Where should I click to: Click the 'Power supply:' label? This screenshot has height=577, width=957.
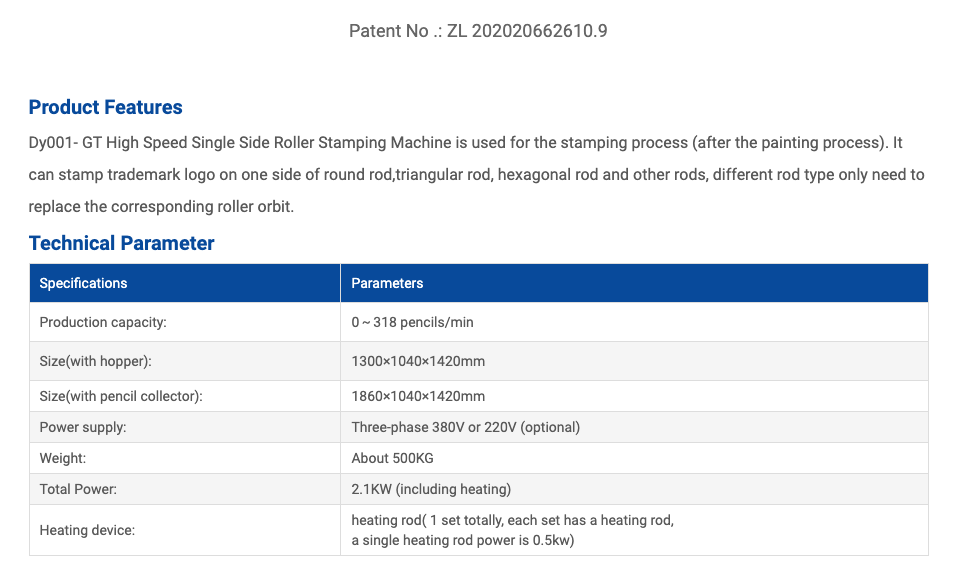(x=83, y=427)
